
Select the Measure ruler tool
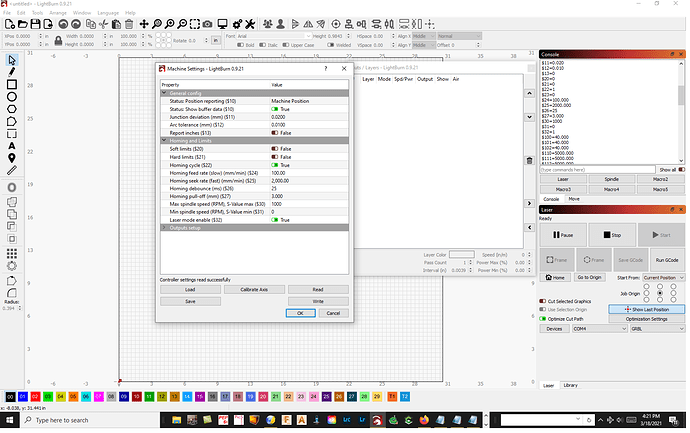[x=12, y=170]
